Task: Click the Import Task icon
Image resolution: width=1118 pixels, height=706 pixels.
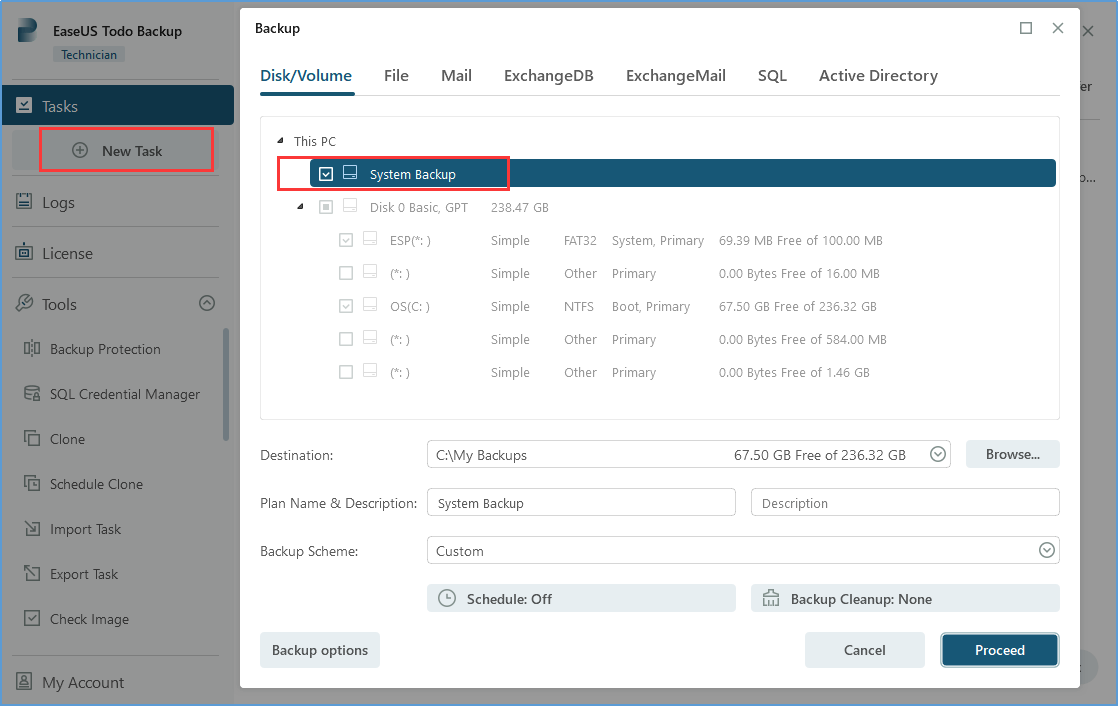Action: [32, 529]
